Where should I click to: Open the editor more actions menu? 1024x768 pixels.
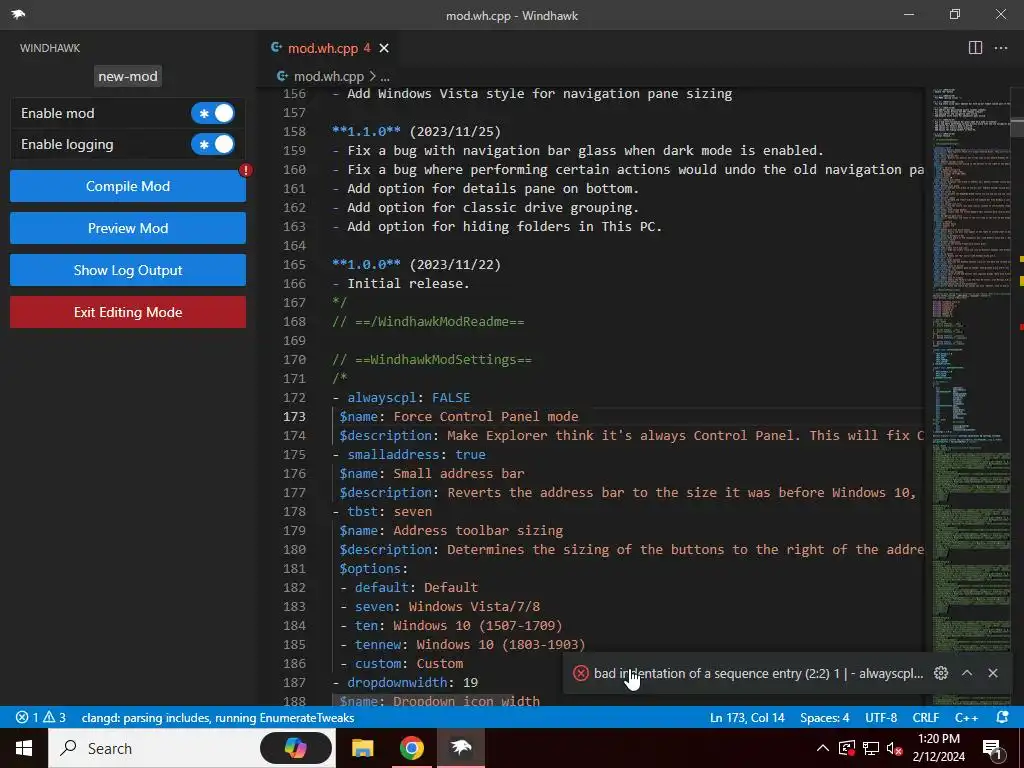[1000, 48]
